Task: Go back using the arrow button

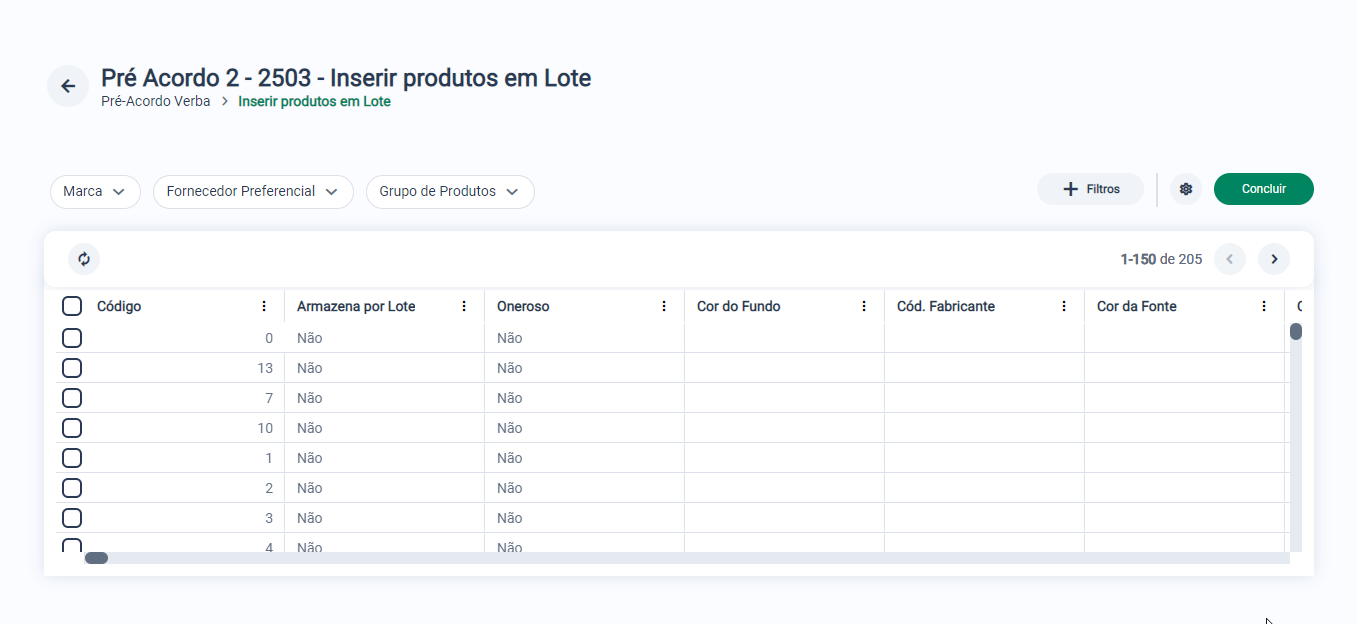Action: [x=68, y=86]
